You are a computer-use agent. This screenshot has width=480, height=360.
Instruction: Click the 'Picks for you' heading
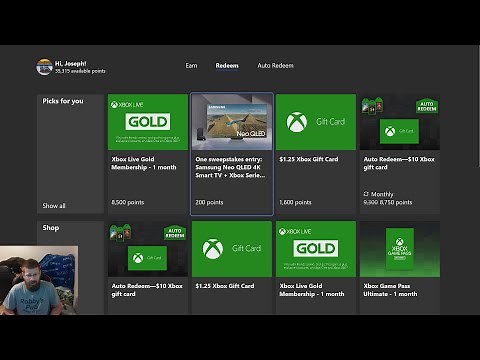[x=63, y=101]
